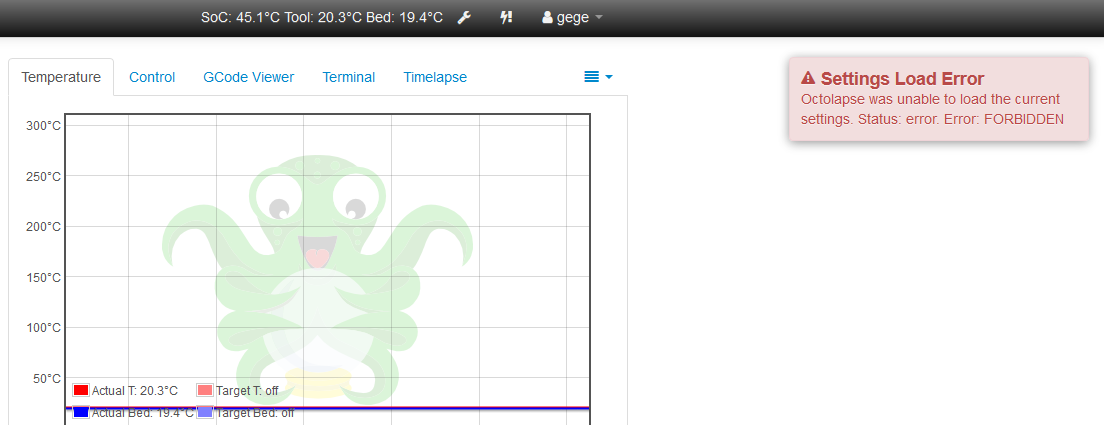The width and height of the screenshot is (1104, 425).
Task: Dismiss the Settings Load Error notification
Action: click(939, 99)
